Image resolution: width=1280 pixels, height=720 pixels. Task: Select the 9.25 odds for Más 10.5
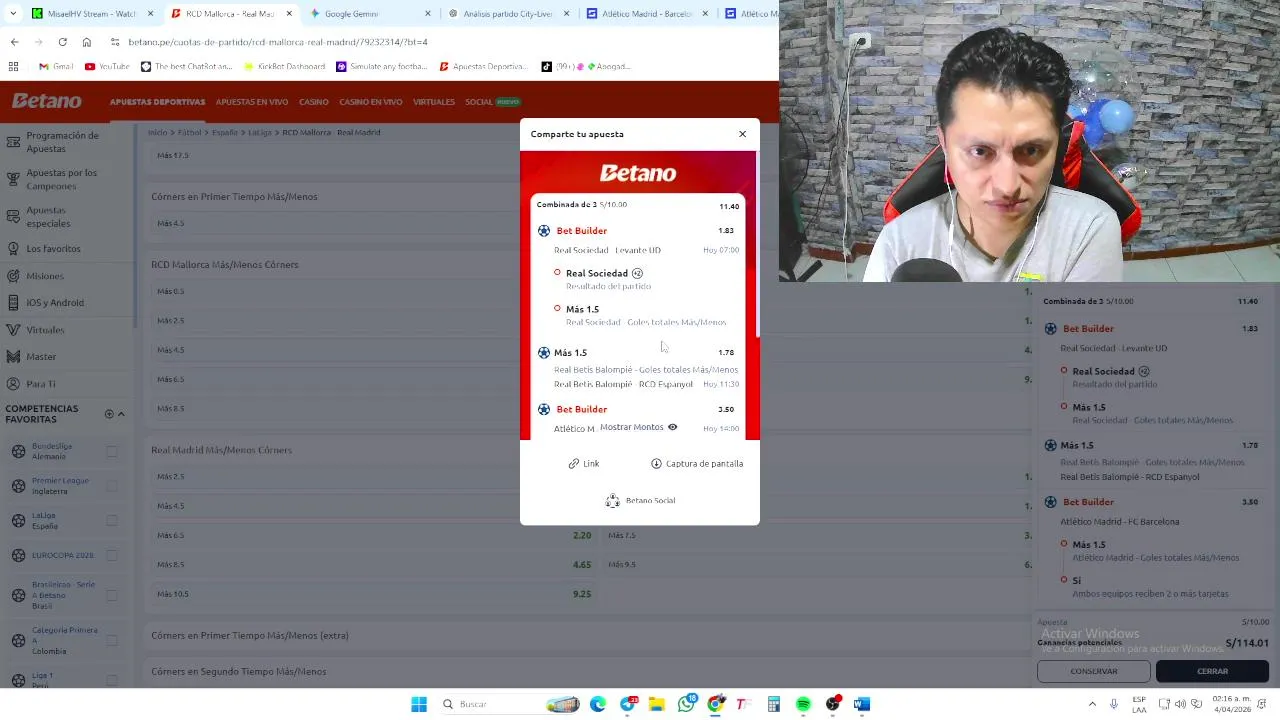click(x=582, y=594)
